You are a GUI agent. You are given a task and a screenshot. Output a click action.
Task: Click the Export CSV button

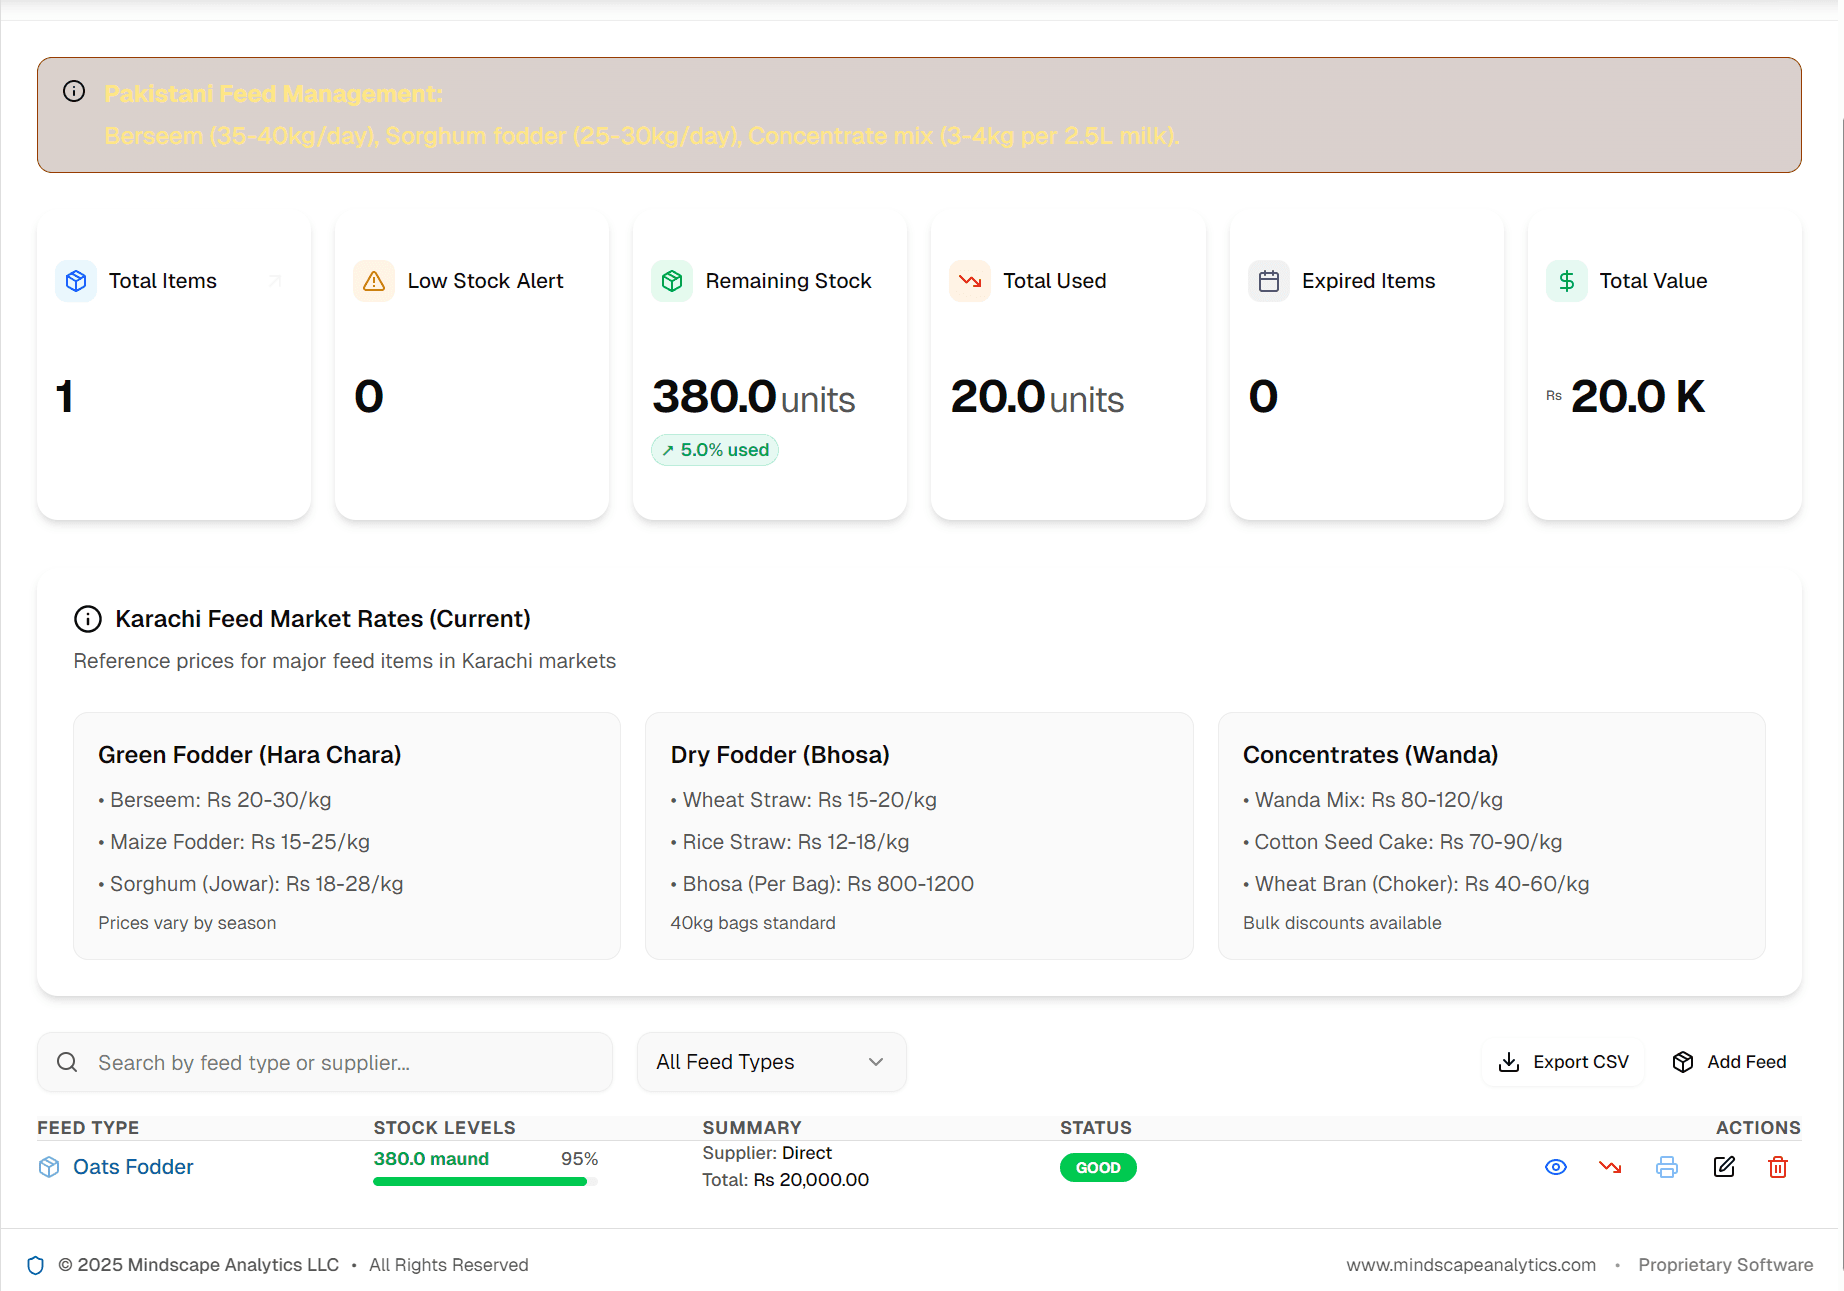tap(1562, 1062)
